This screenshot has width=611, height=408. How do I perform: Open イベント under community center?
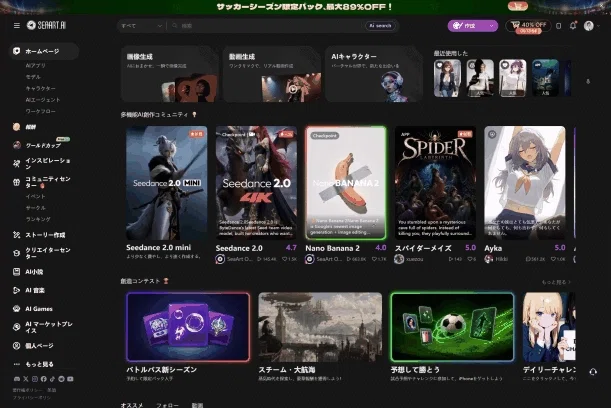click(35, 196)
